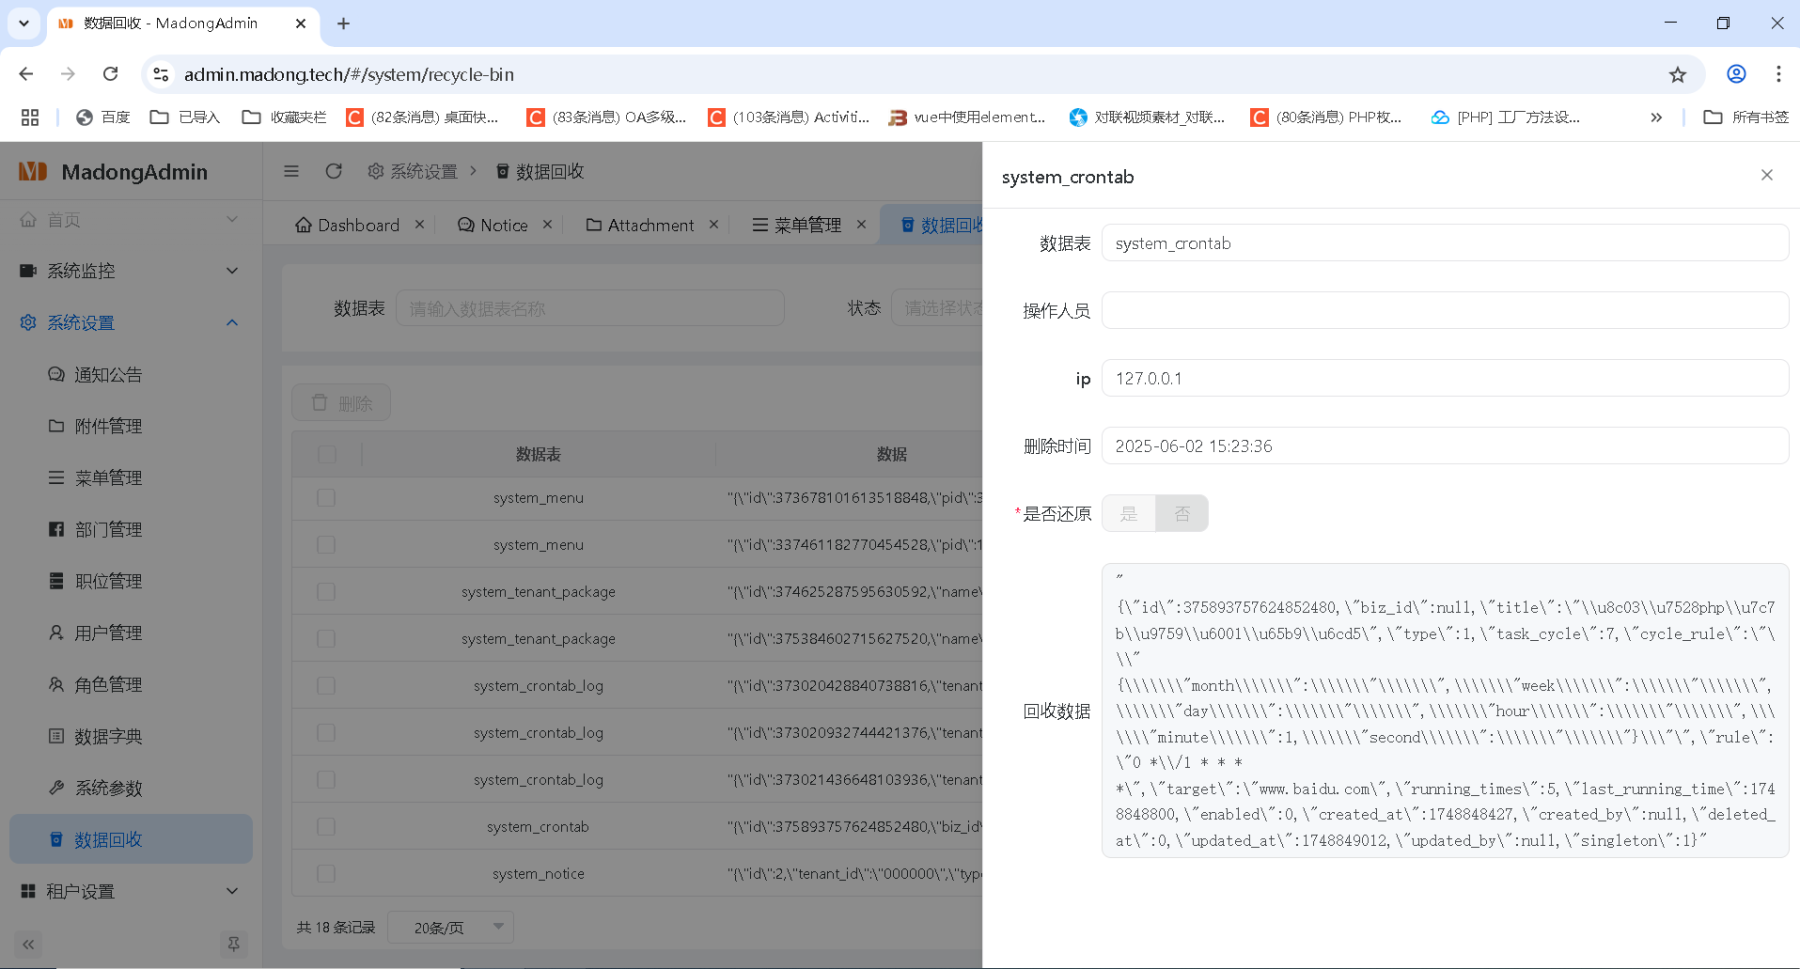Switch to the Dashboard tab
Image resolution: width=1800 pixels, height=969 pixels.
pos(347,225)
